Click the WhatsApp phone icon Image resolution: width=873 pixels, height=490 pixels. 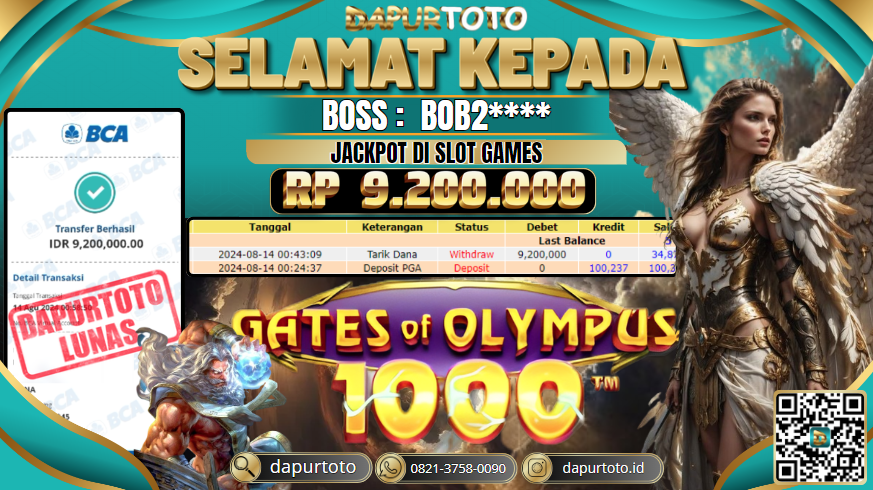pyautogui.click(x=390, y=468)
